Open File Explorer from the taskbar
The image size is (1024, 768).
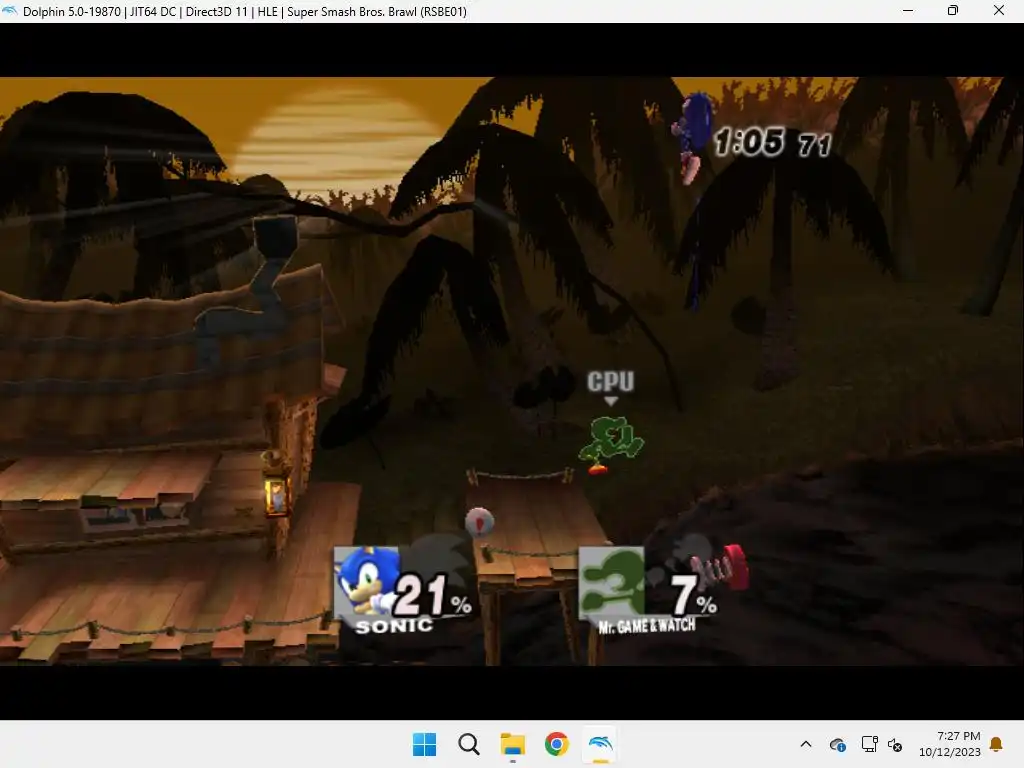(513, 744)
